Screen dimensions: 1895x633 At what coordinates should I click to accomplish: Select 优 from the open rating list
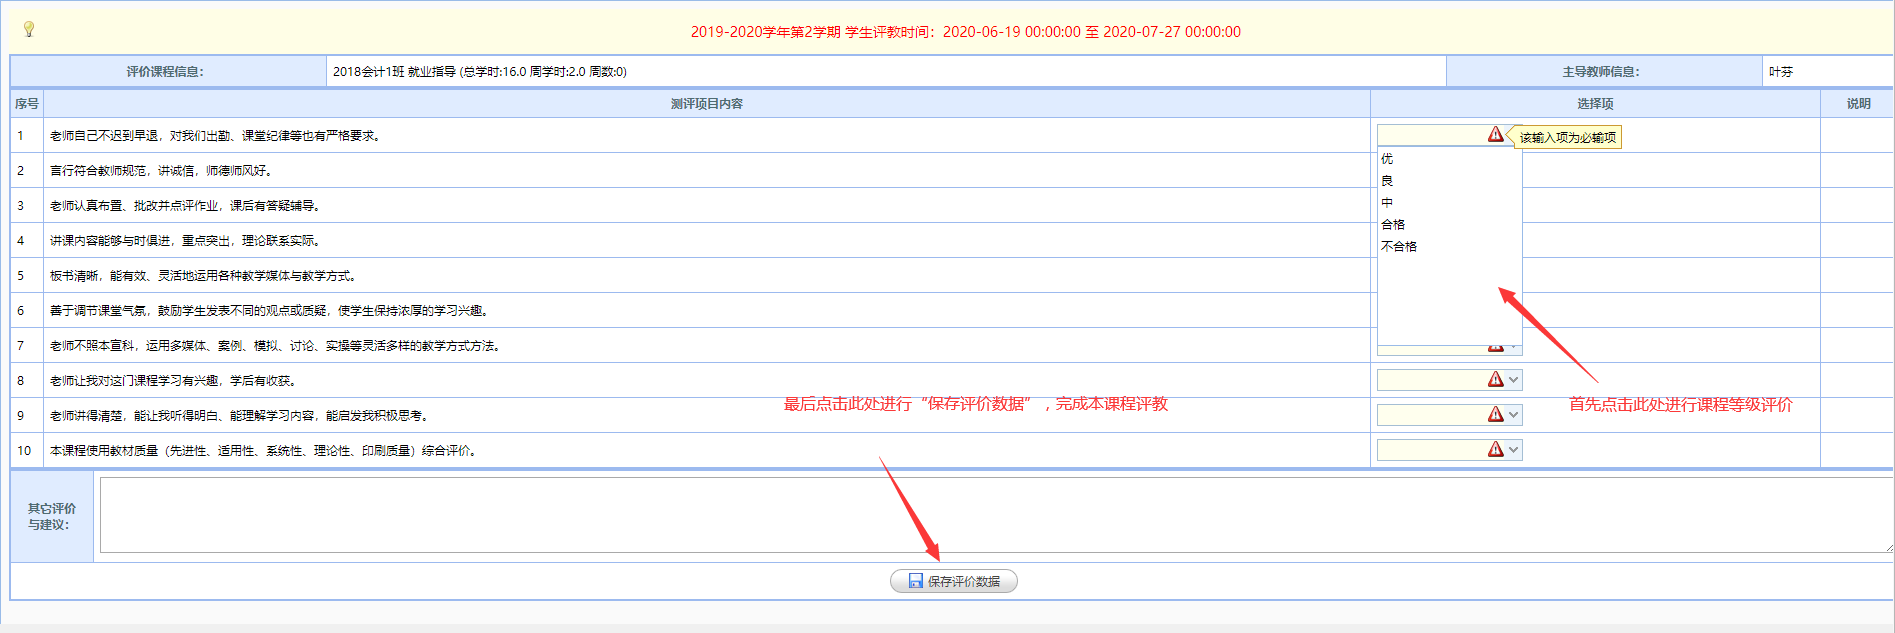point(1387,159)
